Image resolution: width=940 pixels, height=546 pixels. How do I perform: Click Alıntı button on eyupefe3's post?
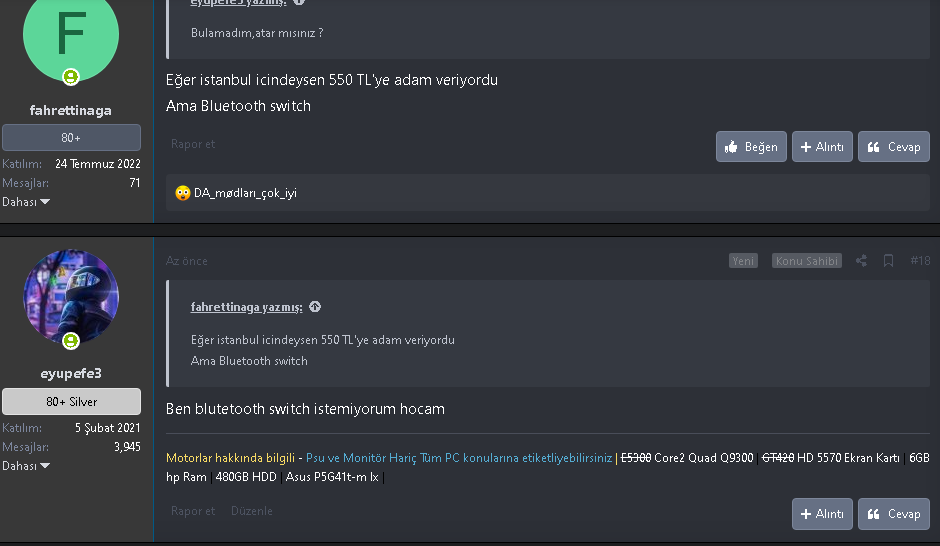pyautogui.click(x=822, y=514)
